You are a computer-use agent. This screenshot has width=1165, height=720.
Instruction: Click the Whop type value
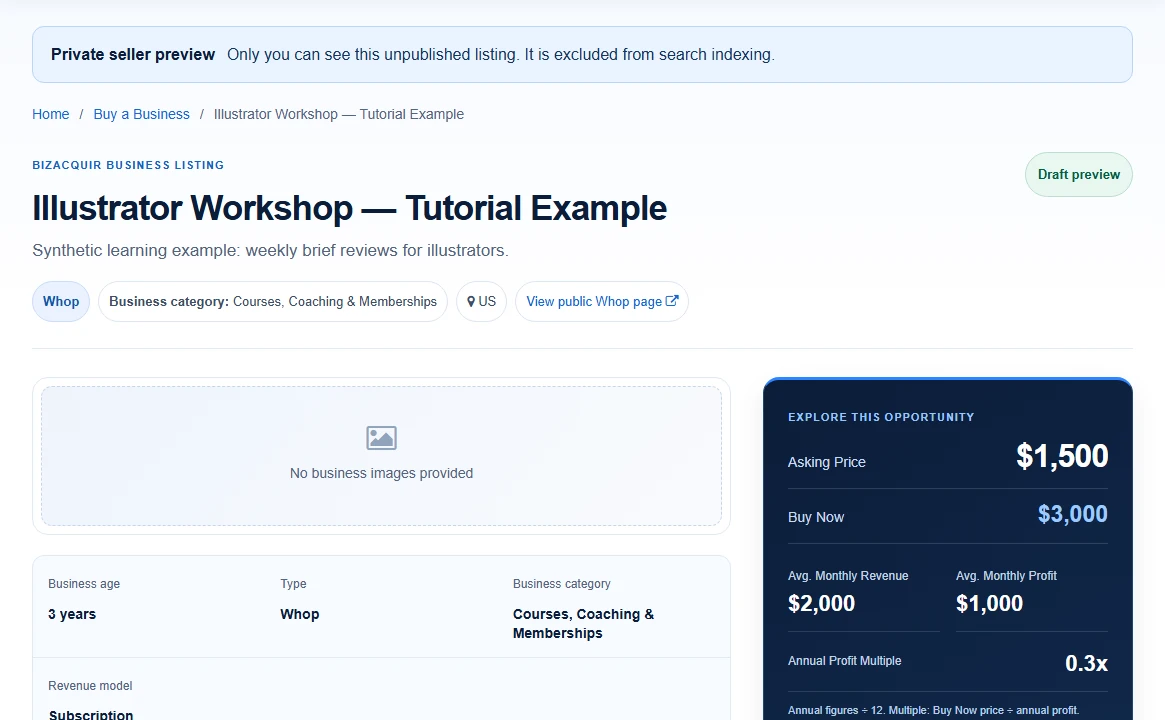[x=299, y=614]
